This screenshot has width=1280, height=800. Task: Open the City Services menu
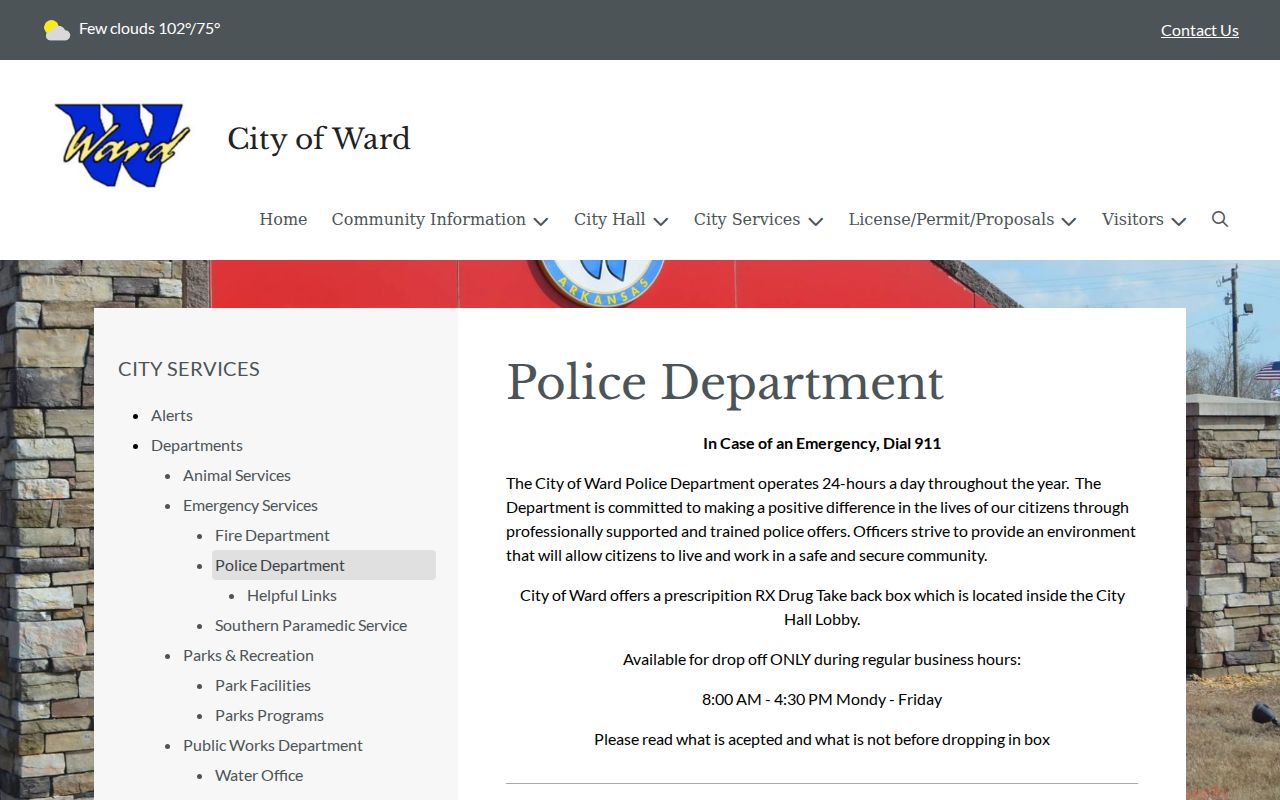tap(747, 219)
